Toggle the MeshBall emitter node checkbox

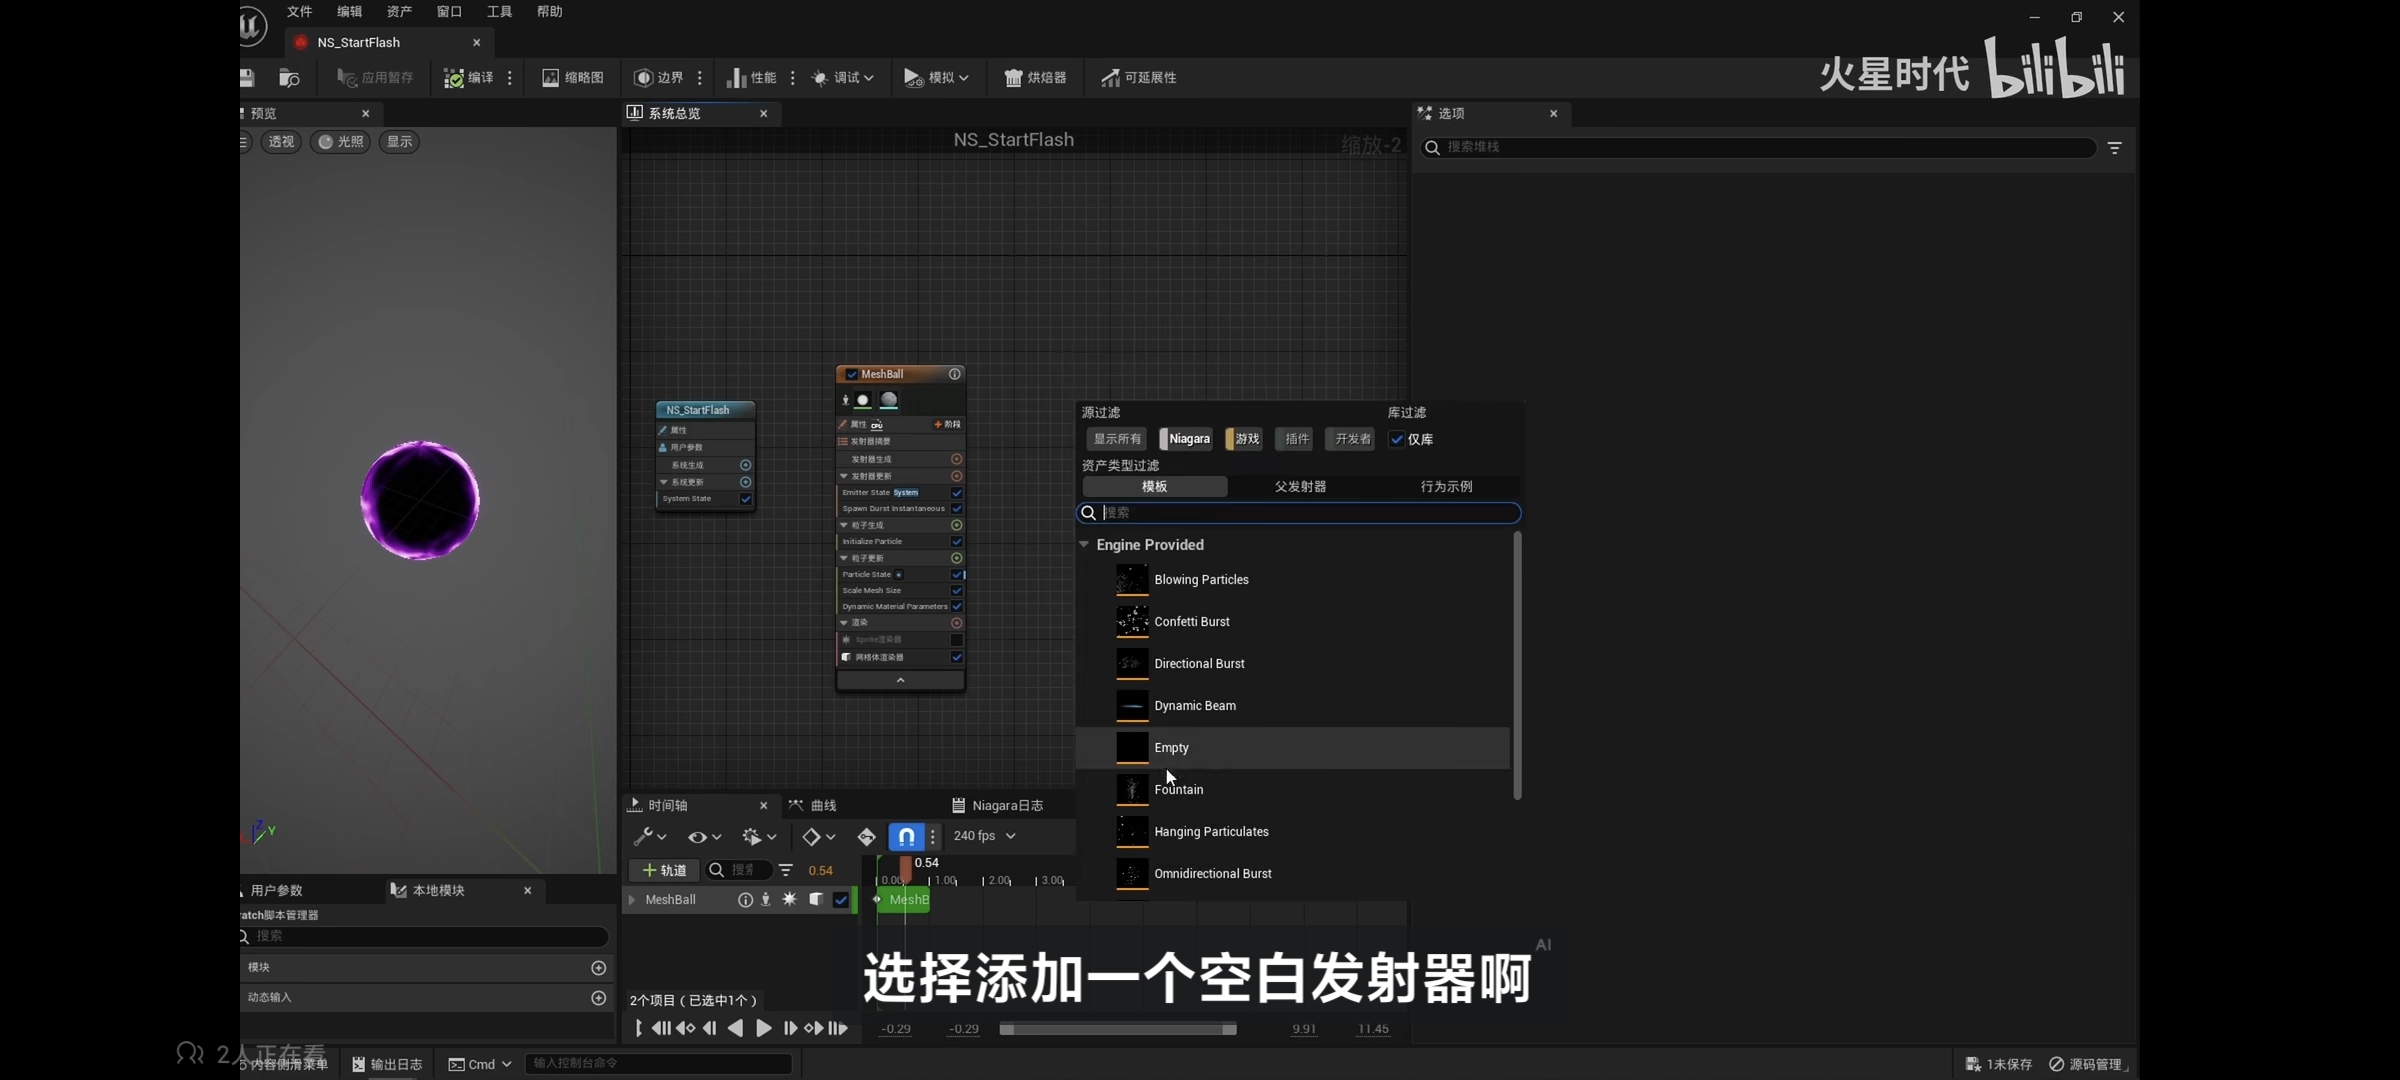tap(852, 374)
